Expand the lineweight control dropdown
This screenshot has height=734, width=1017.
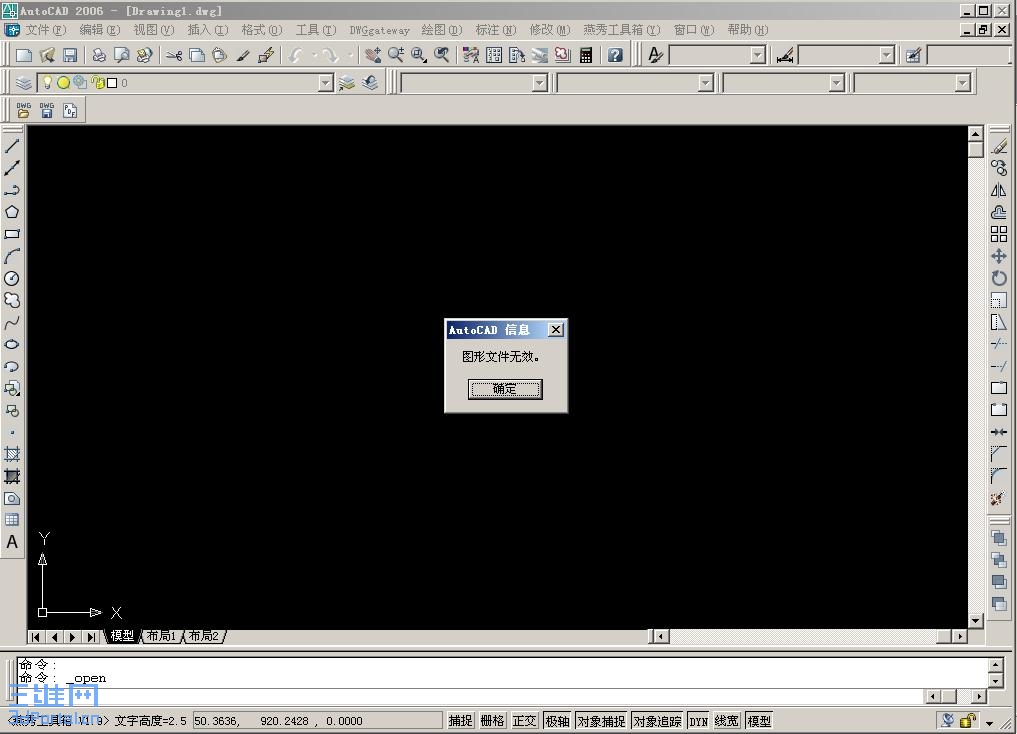pyautogui.click(x=837, y=83)
